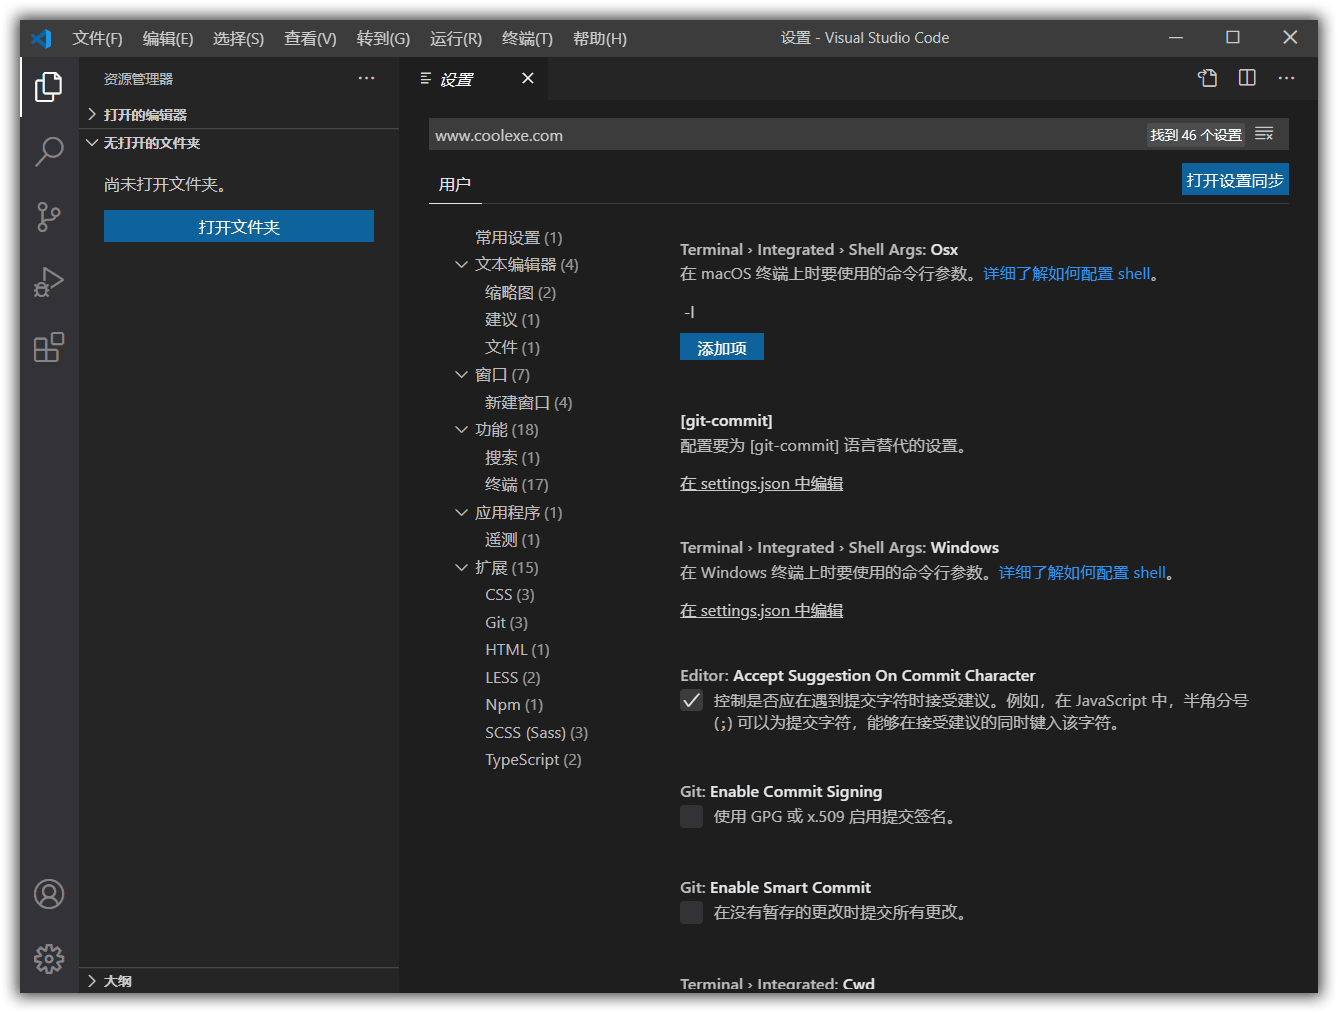Click the Manage gear icon
Viewport: 1338px width, 1013px height.
[48, 959]
